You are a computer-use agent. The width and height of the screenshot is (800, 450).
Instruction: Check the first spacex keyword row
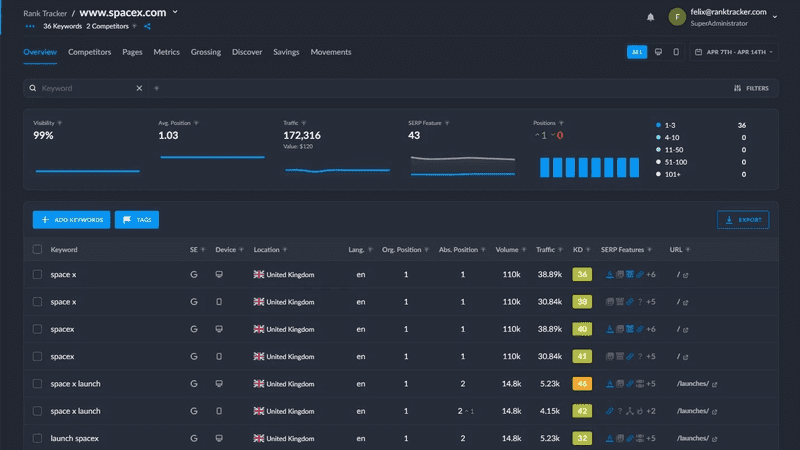[37, 329]
